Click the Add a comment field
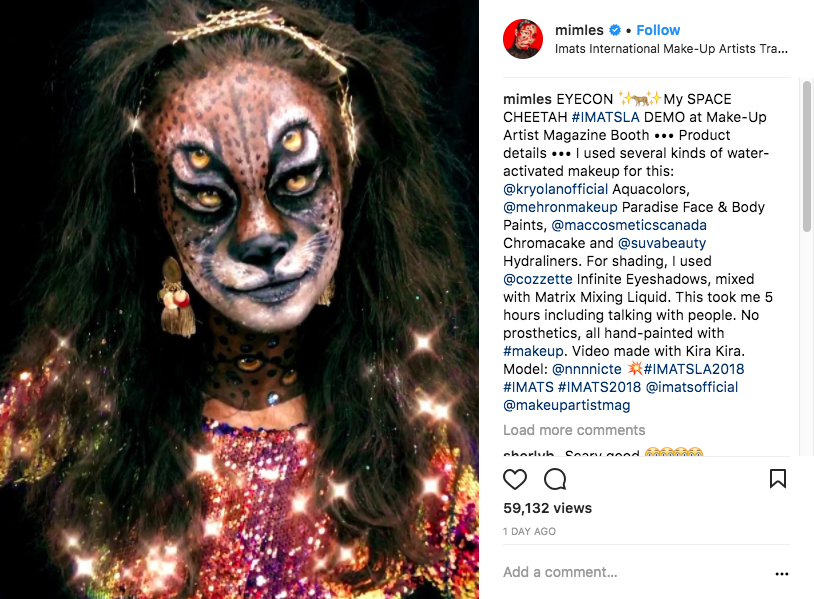Image resolution: width=814 pixels, height=599 pixels. [630, 573]
